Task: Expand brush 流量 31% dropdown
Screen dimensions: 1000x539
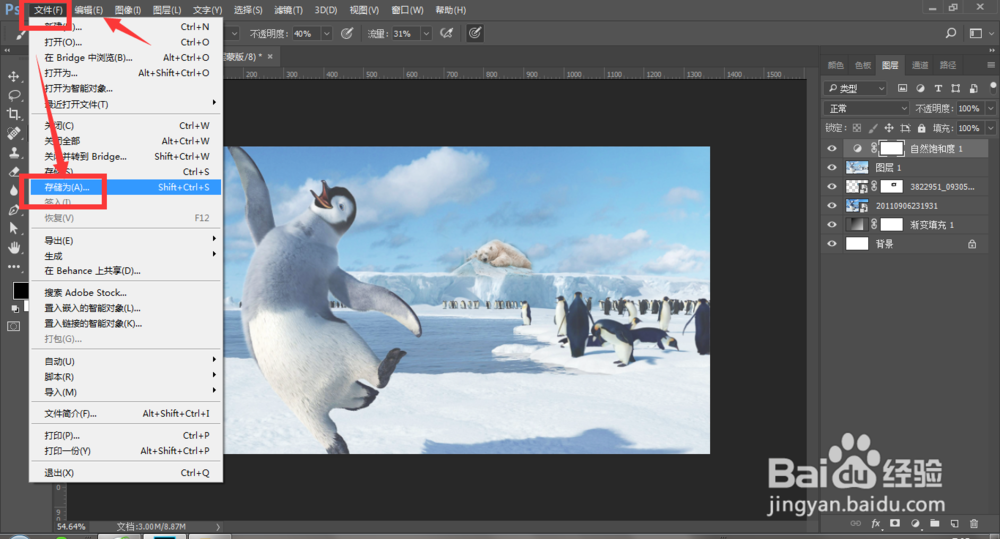Action: [426, 34]
